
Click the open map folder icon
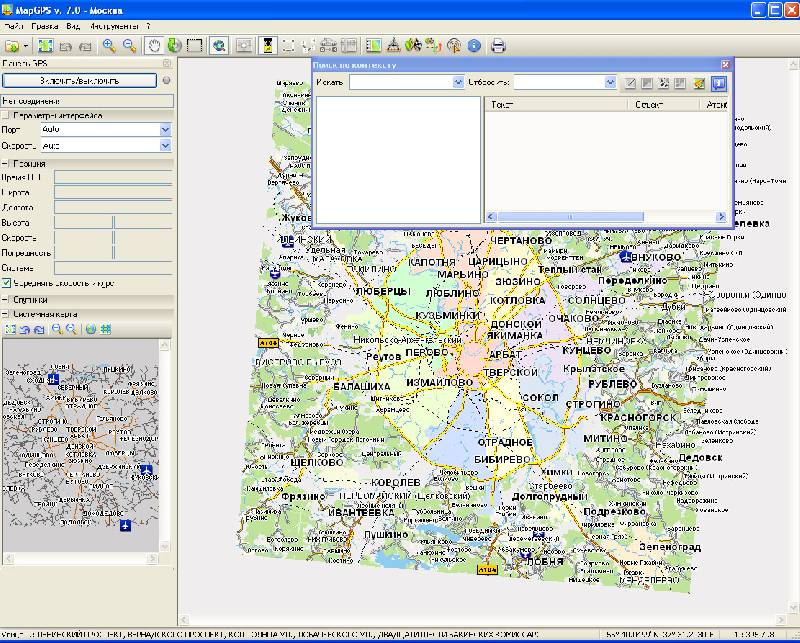11,46
